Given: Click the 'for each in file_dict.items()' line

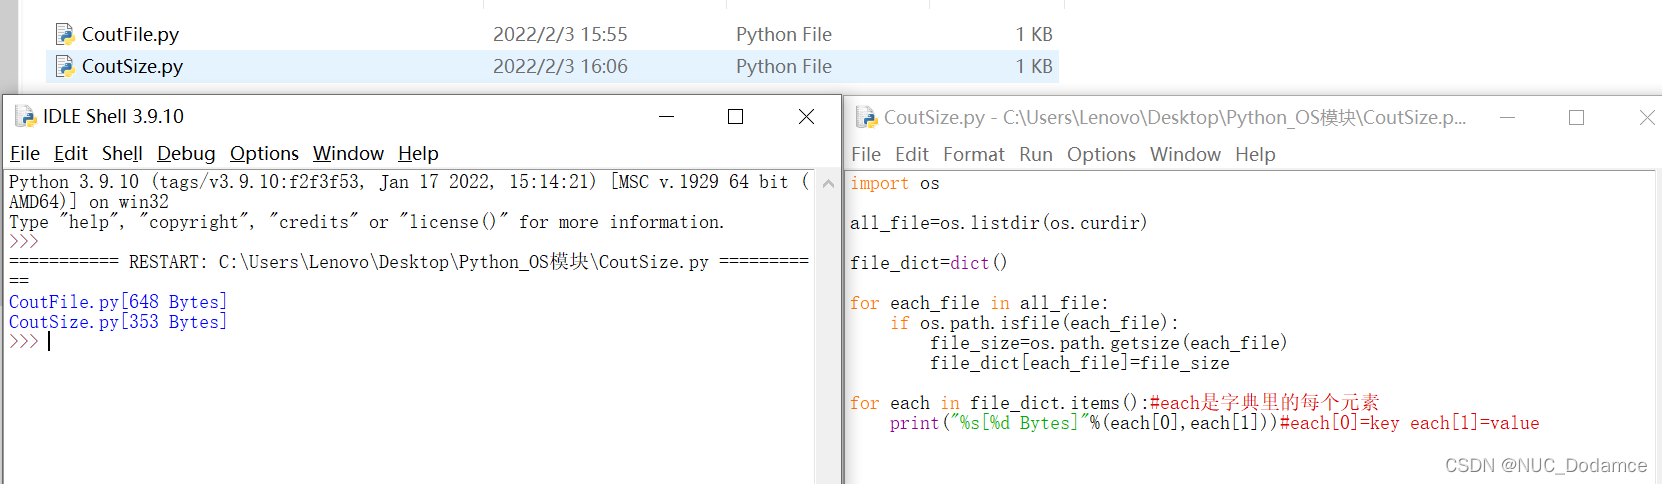Looking at the screenshot, I should [x=1115, y=403].
